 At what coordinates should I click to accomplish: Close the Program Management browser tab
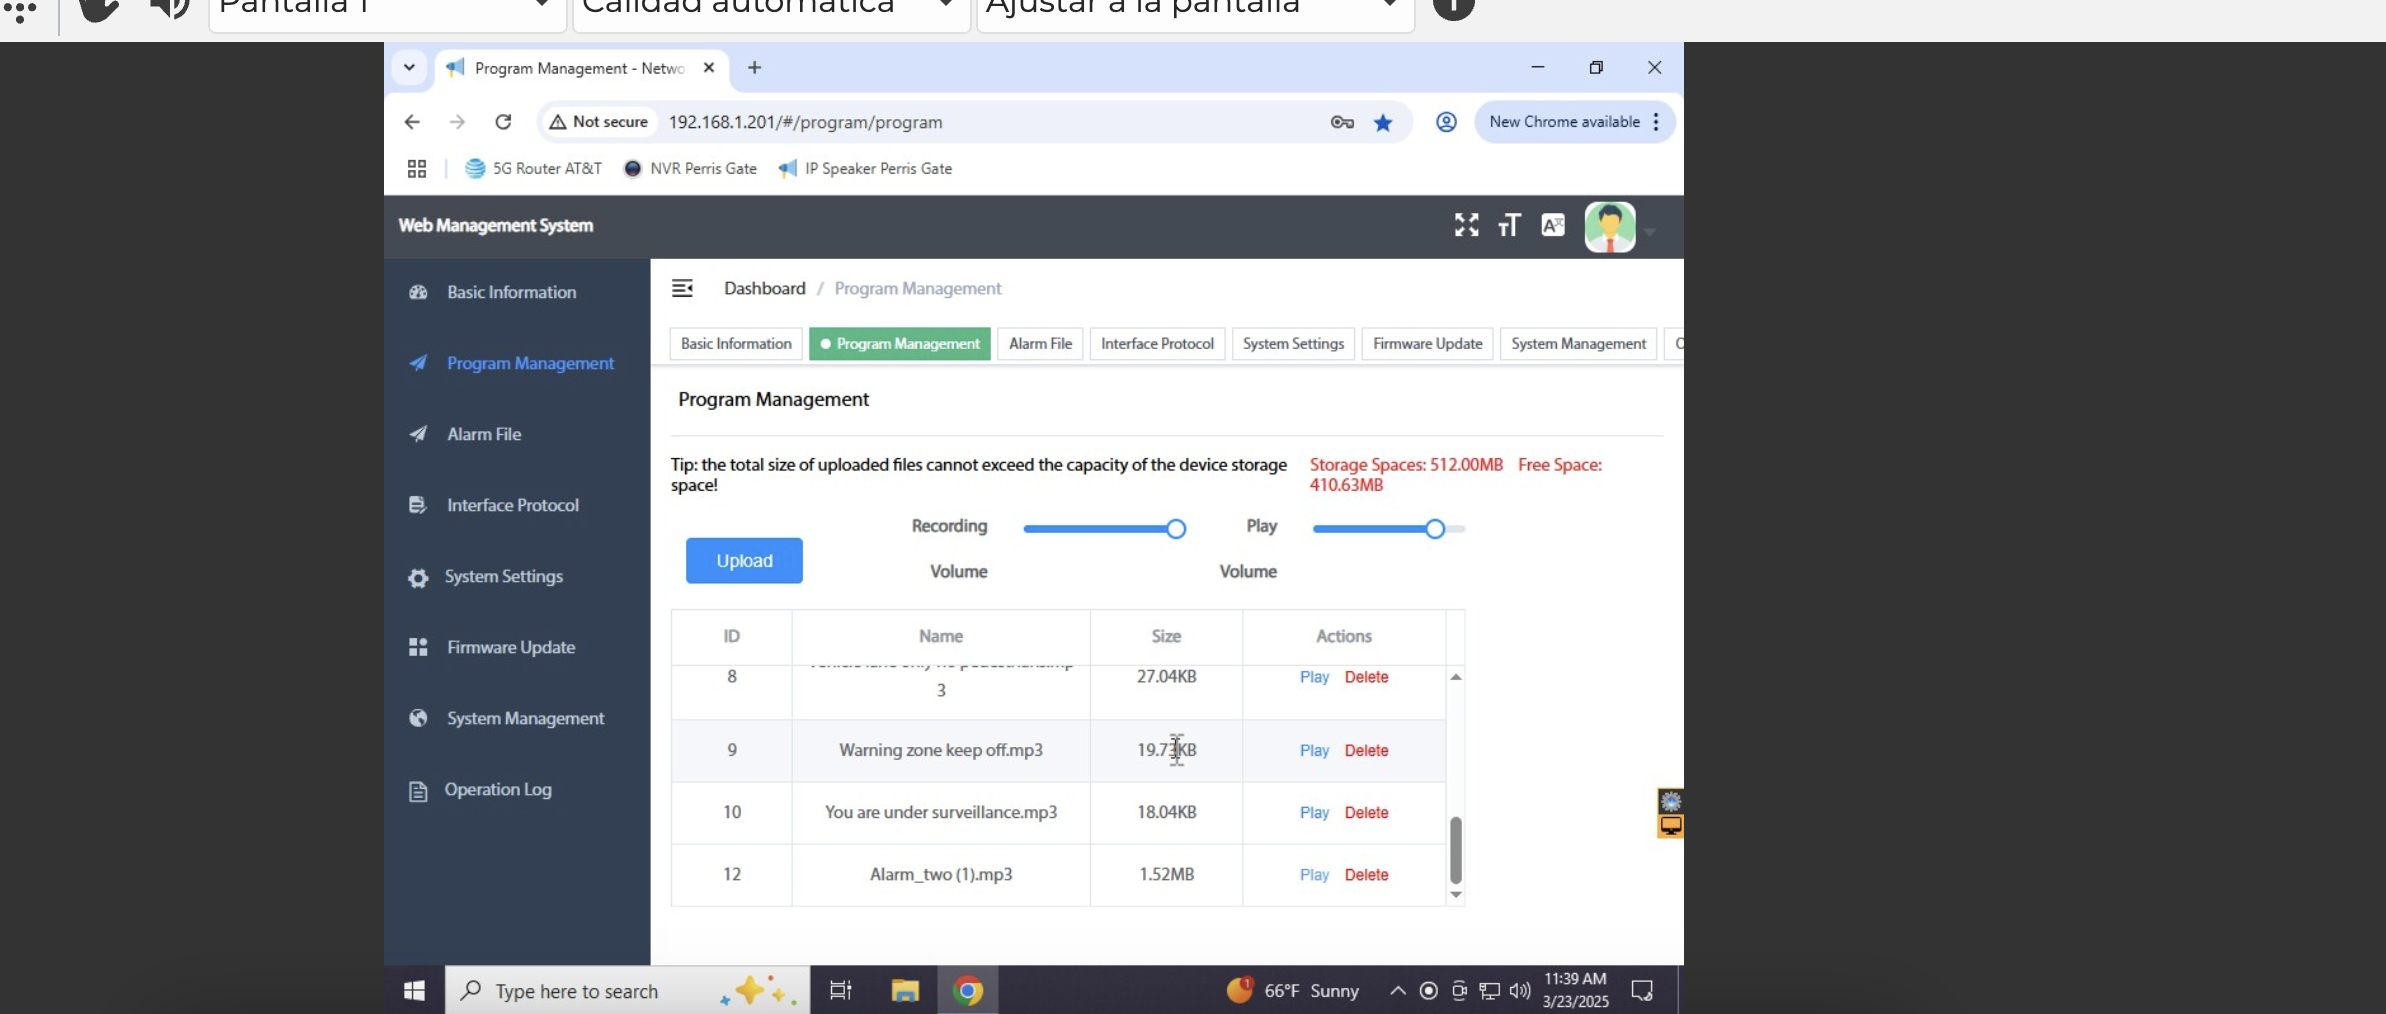[709, 68]
